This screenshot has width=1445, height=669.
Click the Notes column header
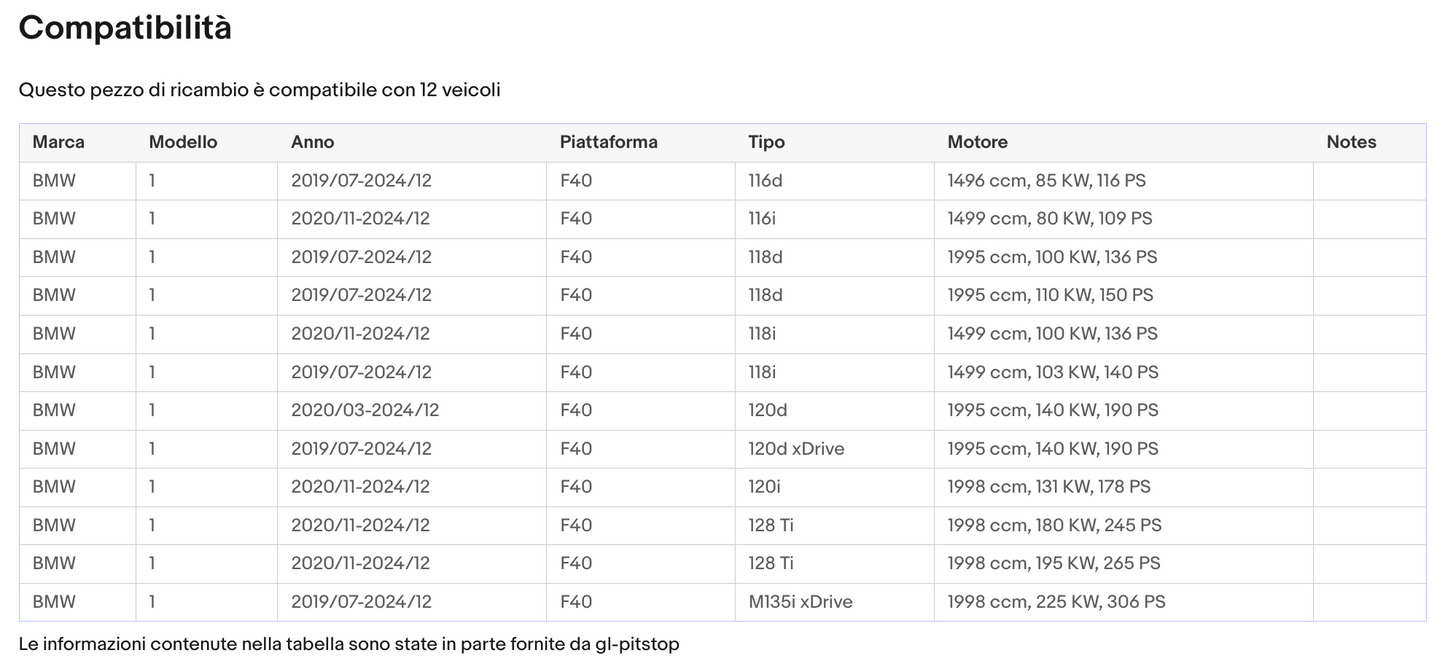(1351, 142)
